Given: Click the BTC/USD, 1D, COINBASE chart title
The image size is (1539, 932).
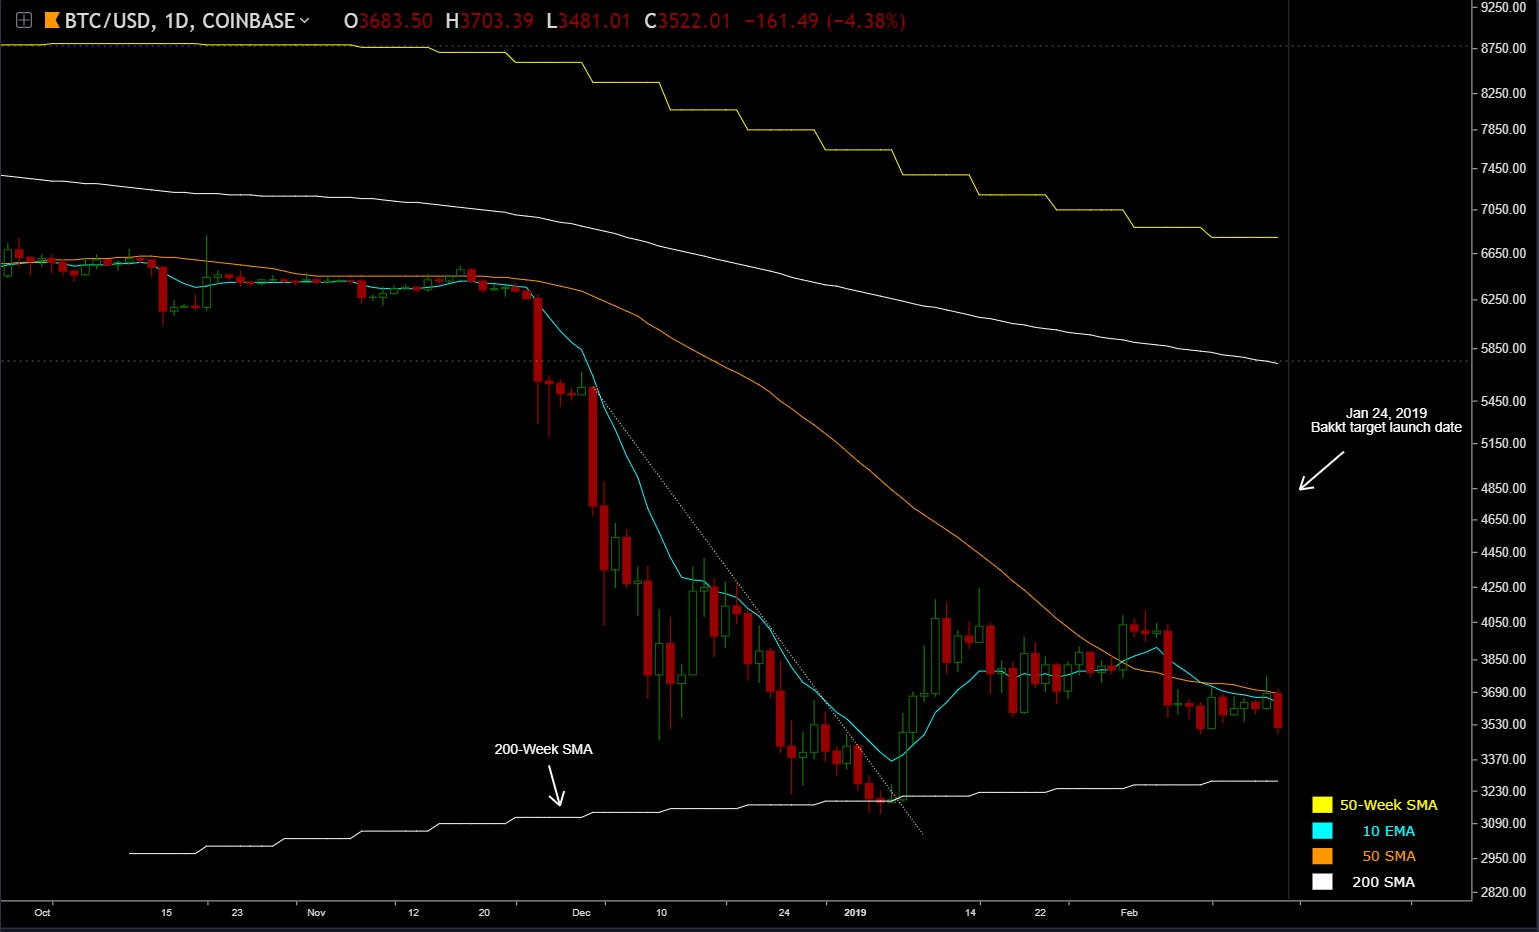Looking at the screenshot, I should (180, 20).
